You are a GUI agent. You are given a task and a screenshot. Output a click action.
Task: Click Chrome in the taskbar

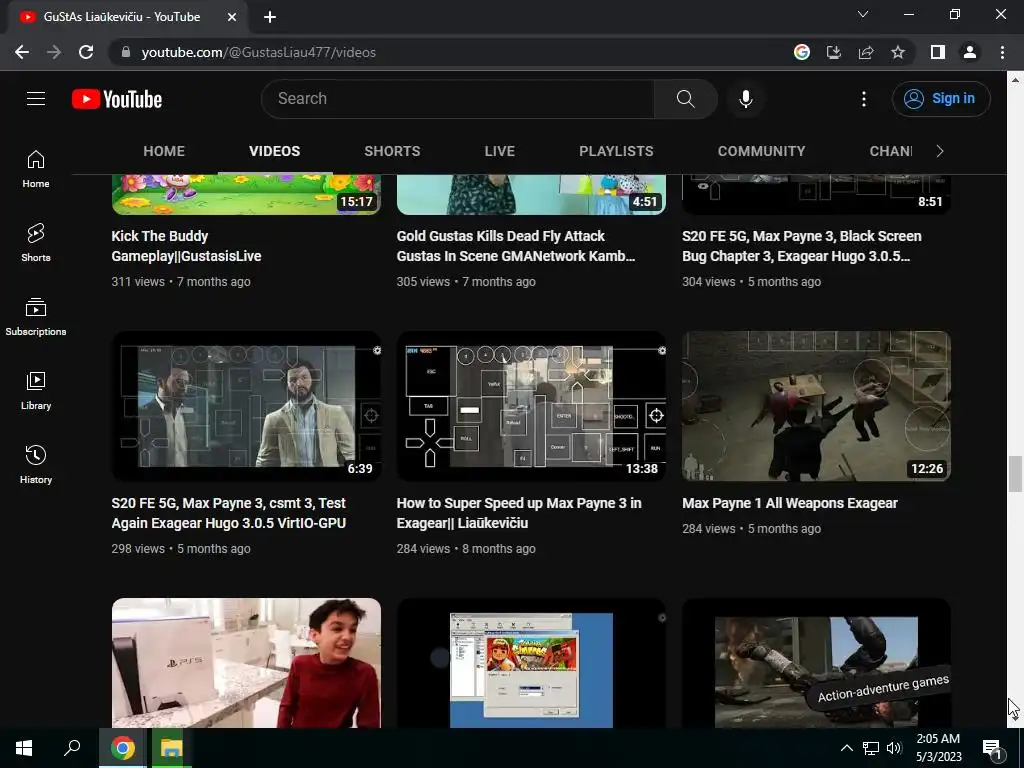(x=123, y=748)
